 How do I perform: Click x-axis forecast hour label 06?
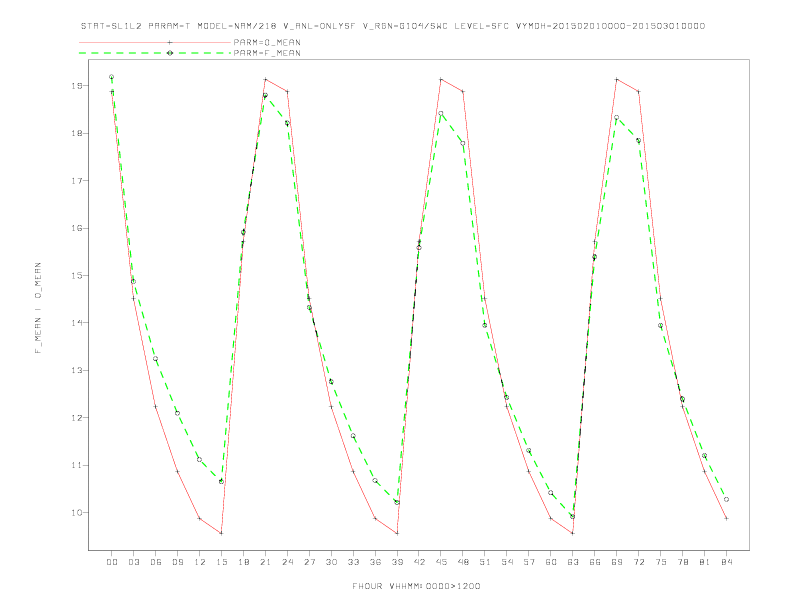pyautogui.click(x=156, y=562)
